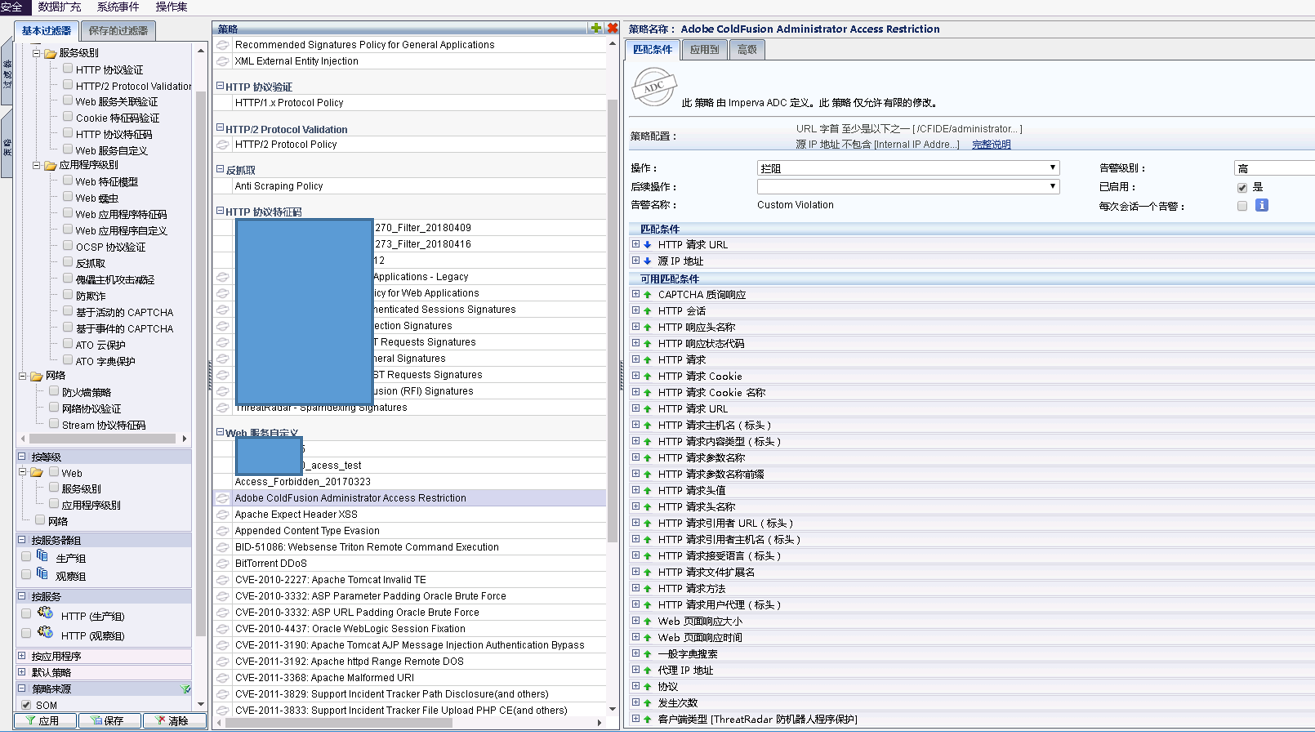This screenshot has height=732, width=1315.
Task: Check the HTTP (观察组) service checkbox
Action: (x=26, y=634)
